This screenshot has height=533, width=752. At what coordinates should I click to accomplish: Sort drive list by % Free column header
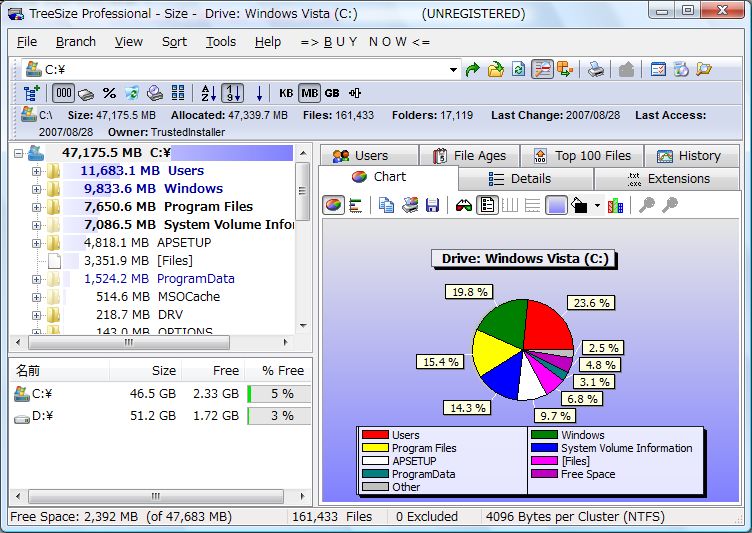click(278, 371)
